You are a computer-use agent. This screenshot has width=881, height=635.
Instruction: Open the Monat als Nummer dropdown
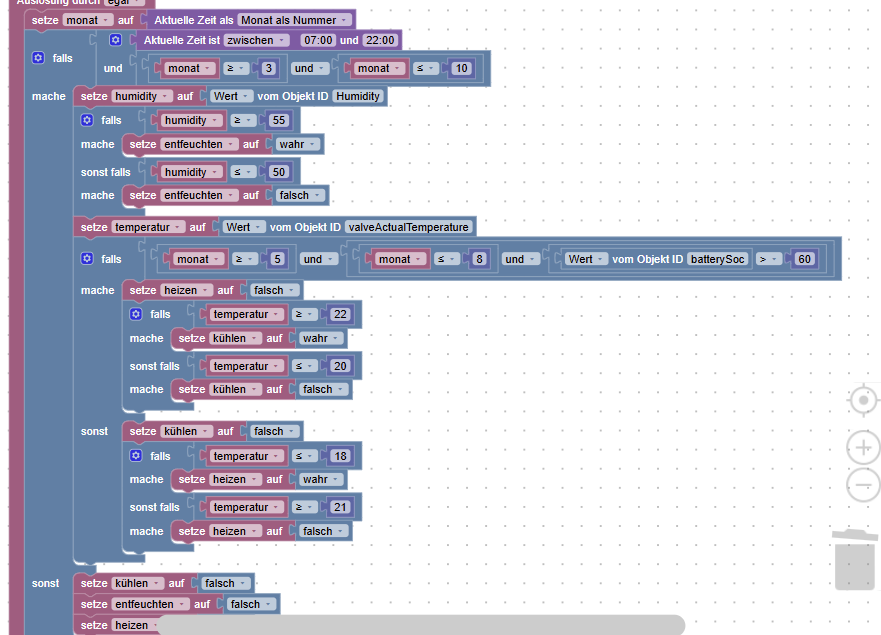point(295,20)
